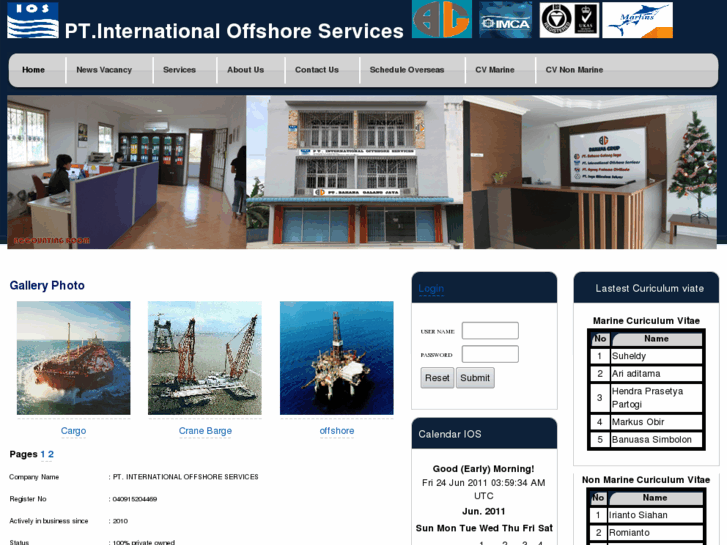Click the PT.International Offshore Services site title

(x=234, y=31)
